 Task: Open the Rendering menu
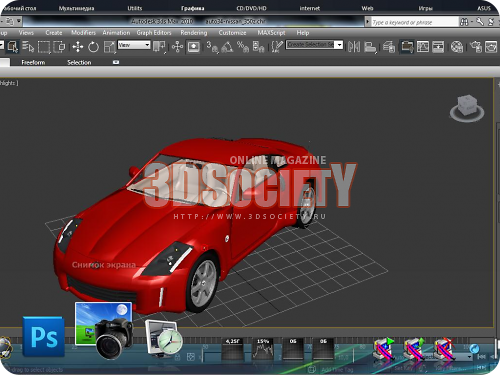[x=194, y=33]
